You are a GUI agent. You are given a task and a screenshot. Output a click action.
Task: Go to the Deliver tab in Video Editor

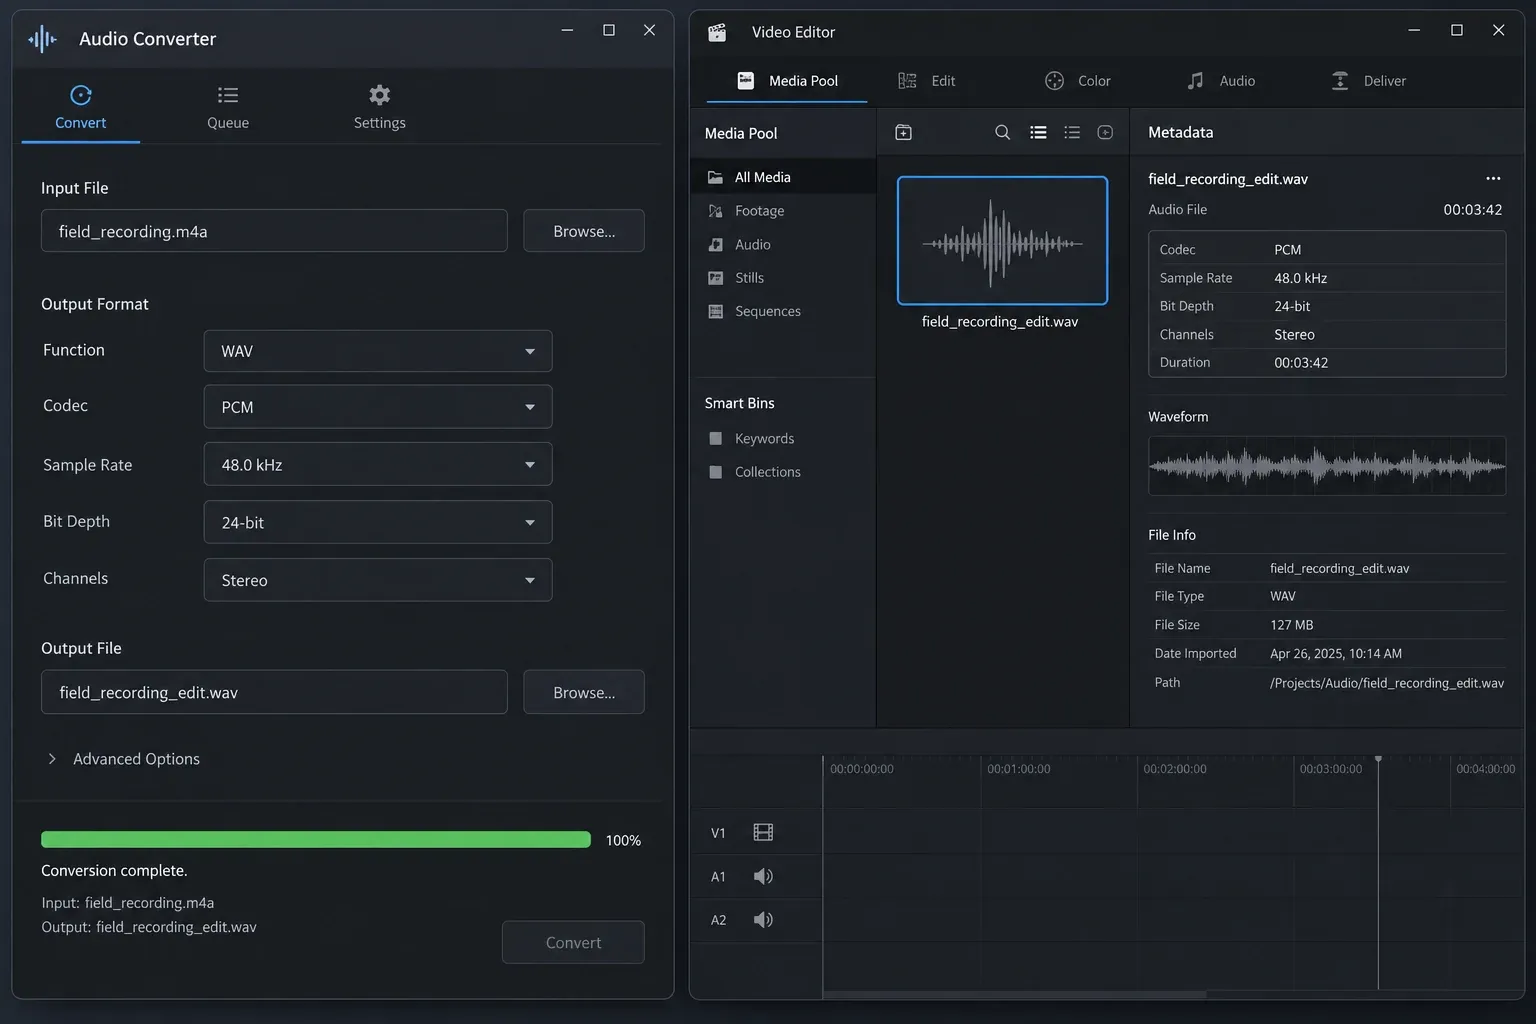click(x=1369, y=81)
